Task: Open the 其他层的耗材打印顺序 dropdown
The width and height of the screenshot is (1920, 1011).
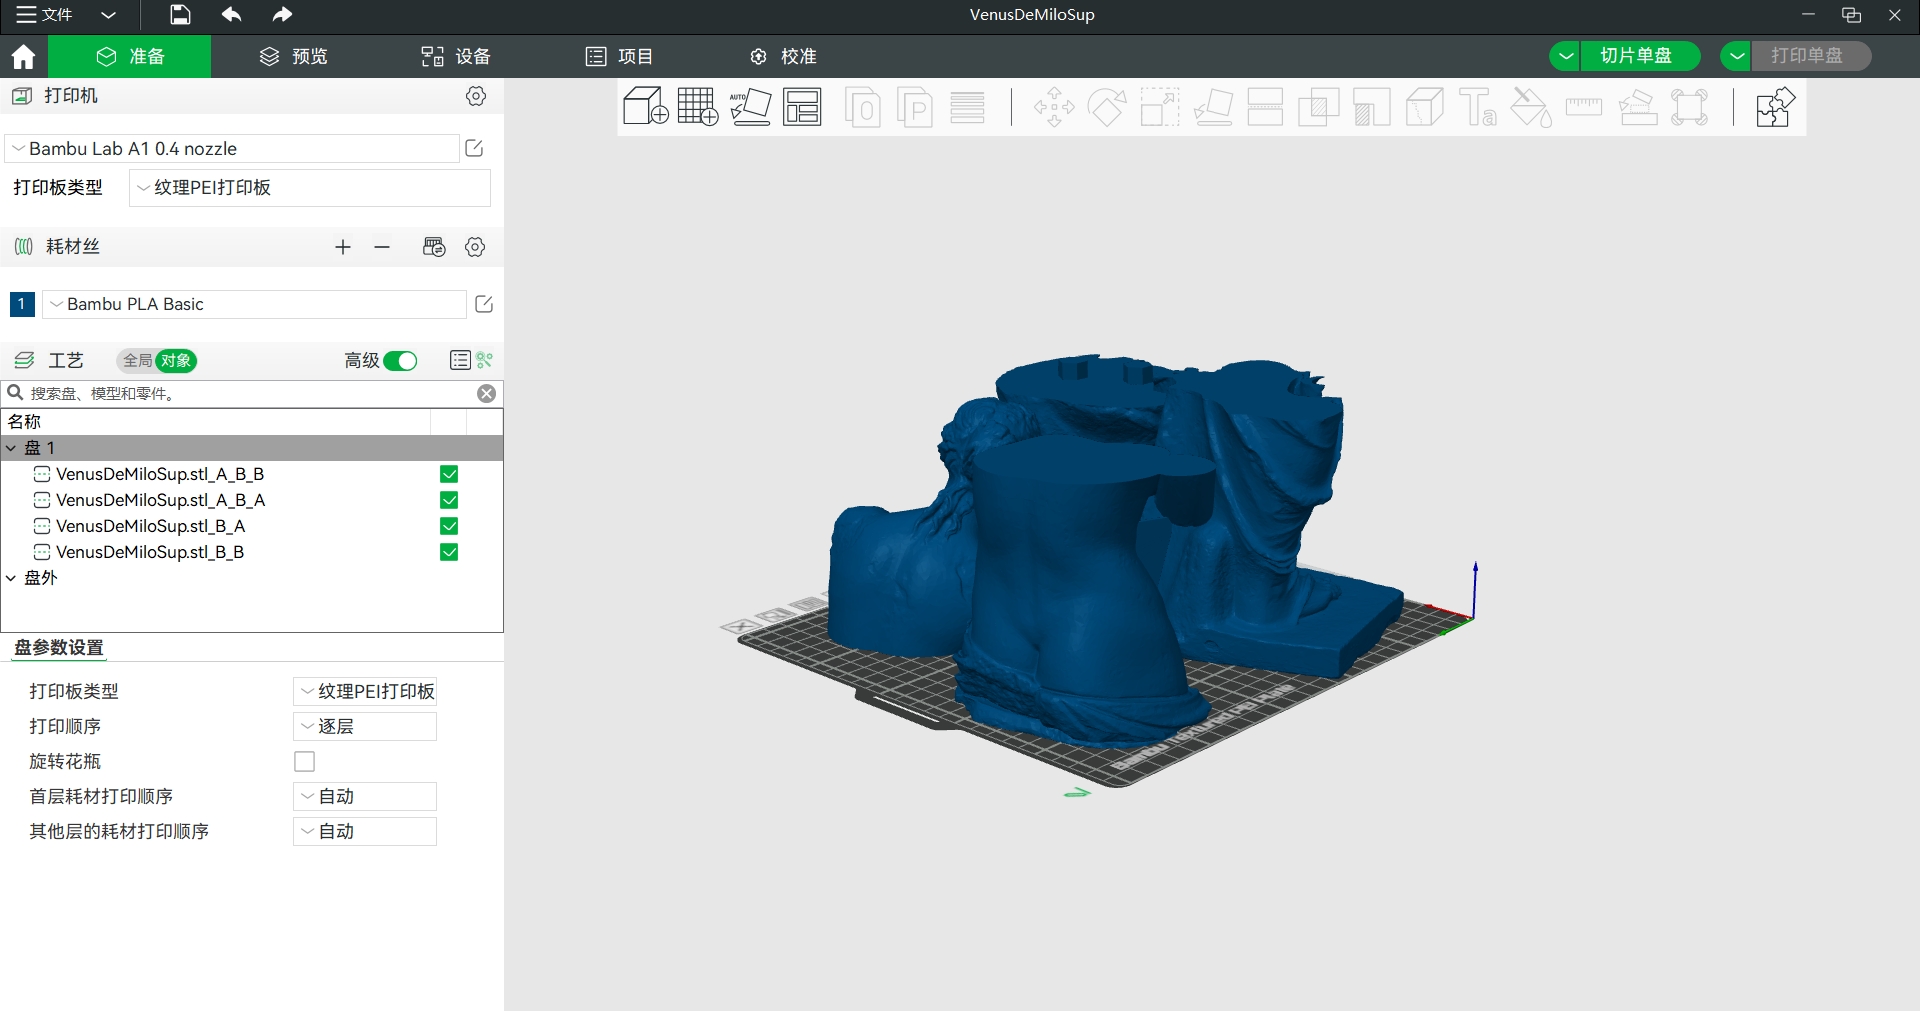Action: tap(365, 832)
